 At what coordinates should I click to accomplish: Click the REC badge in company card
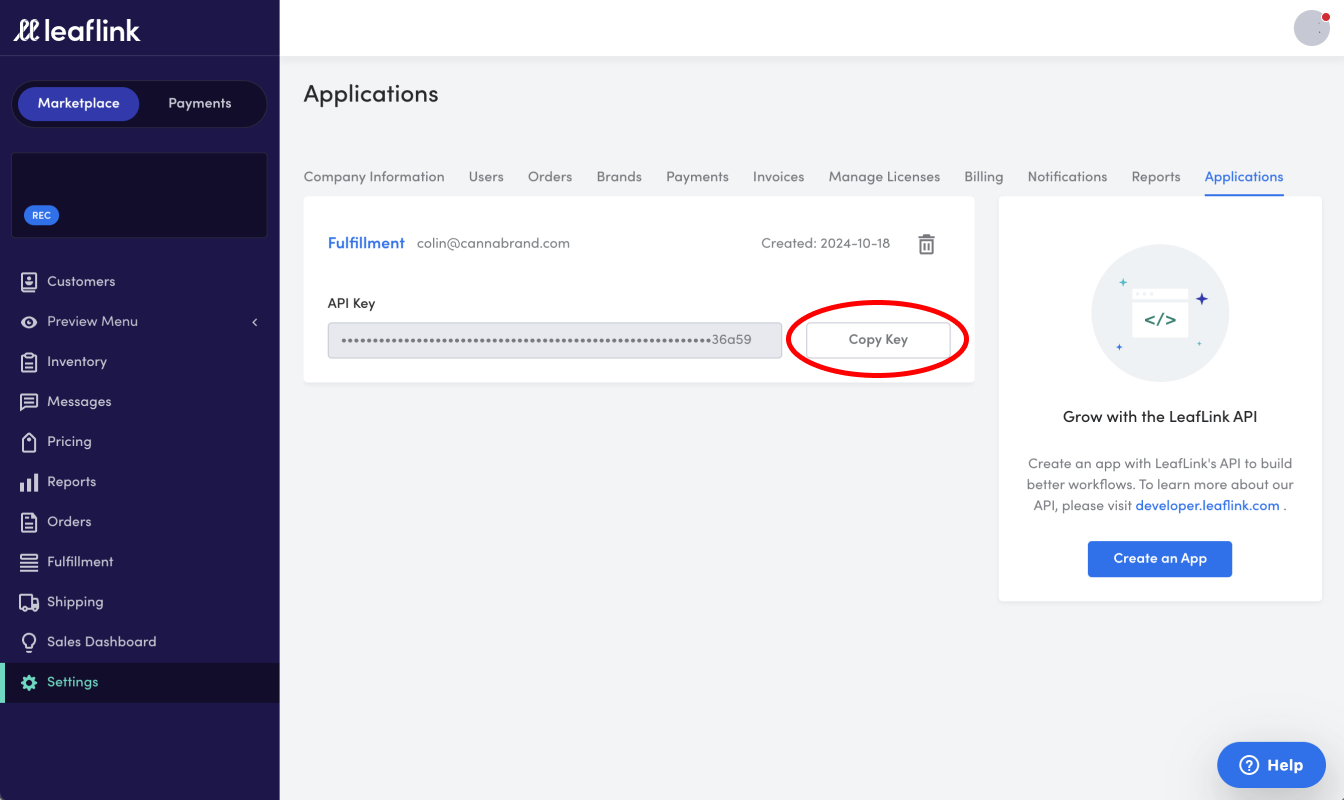[41, 215]
